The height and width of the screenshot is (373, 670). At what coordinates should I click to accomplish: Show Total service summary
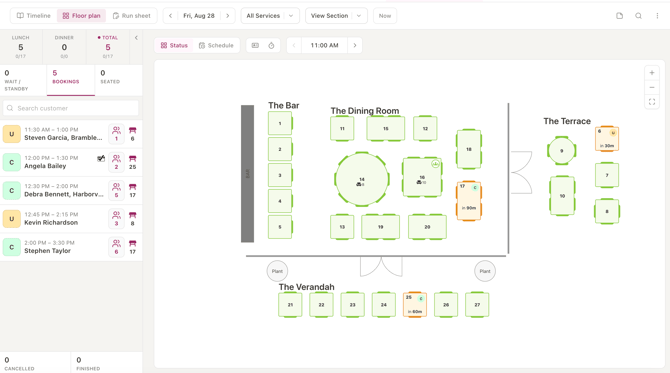pos(108,47)
